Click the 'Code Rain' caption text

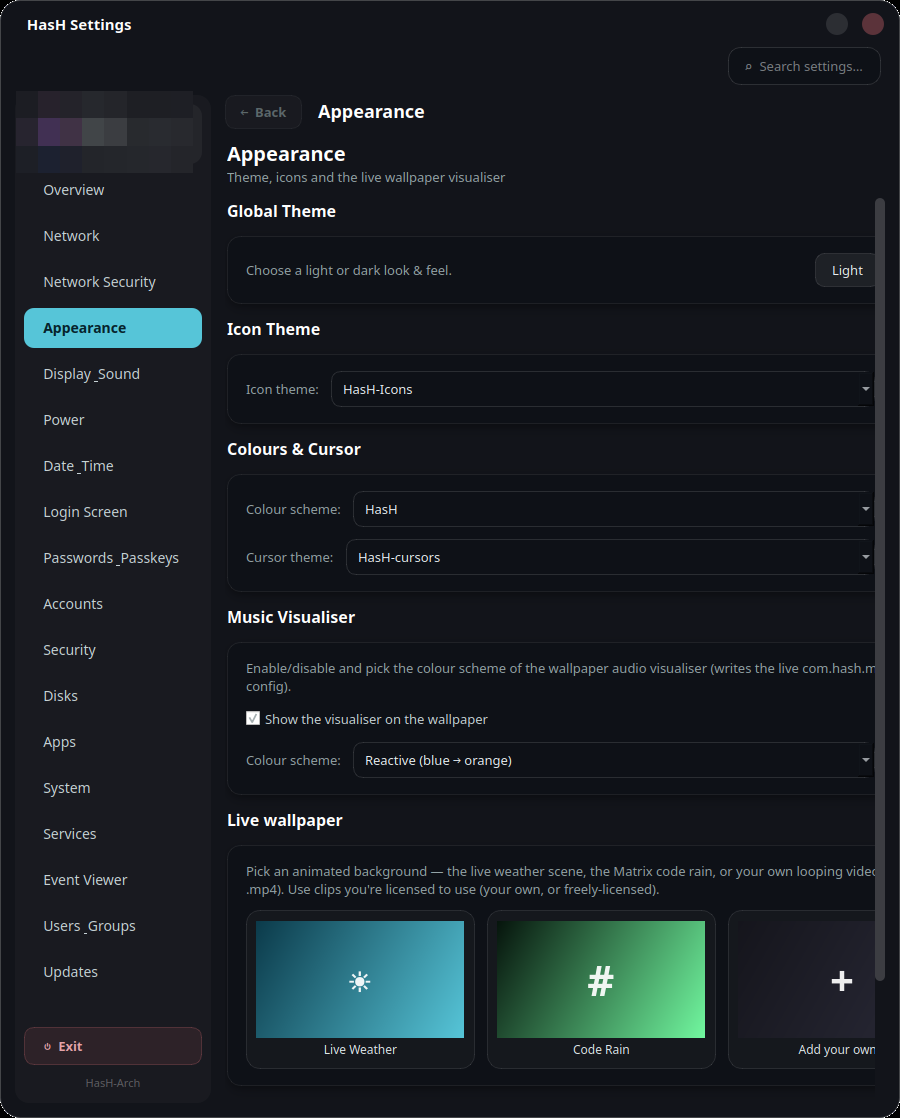coord(600,1050)
